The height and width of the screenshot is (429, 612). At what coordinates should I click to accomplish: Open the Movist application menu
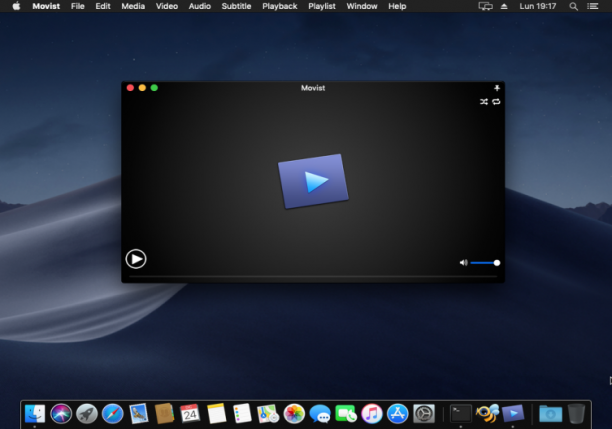[x=46, y=6]
